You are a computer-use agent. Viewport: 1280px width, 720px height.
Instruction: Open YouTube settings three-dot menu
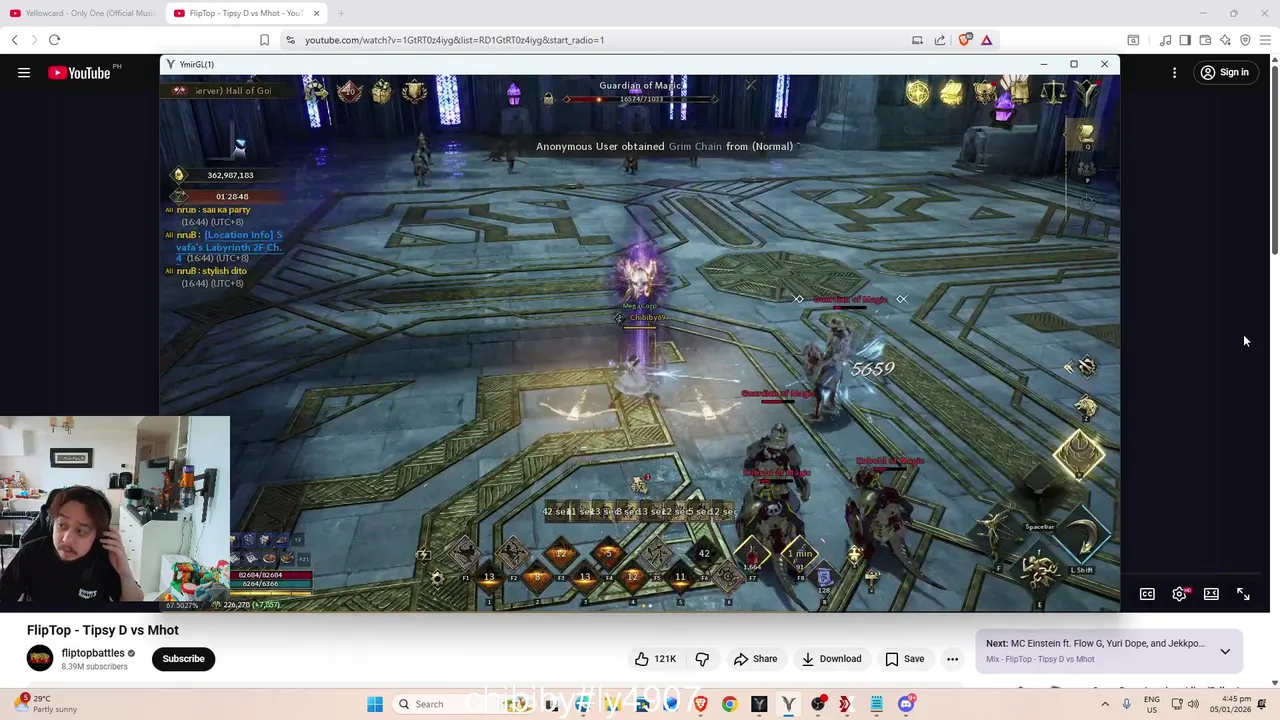(x=1174, y=72)
